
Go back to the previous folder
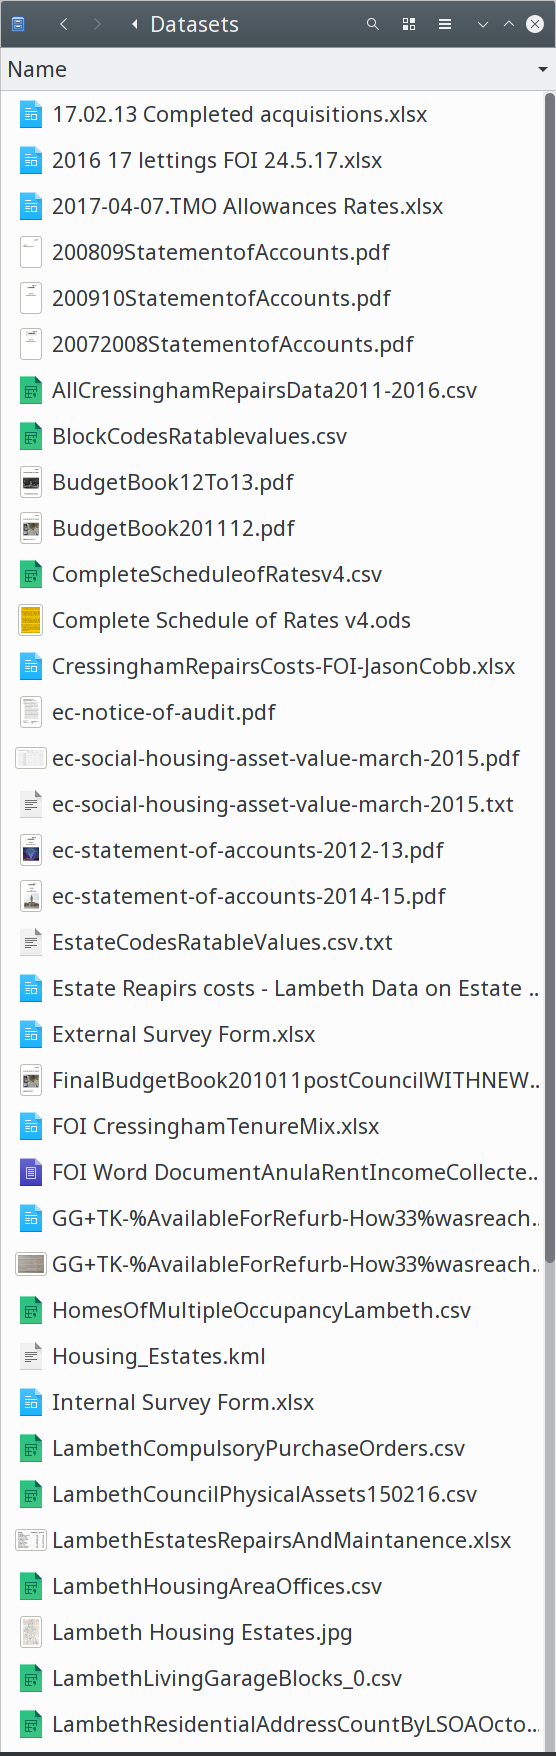click(x=64, y=24)
